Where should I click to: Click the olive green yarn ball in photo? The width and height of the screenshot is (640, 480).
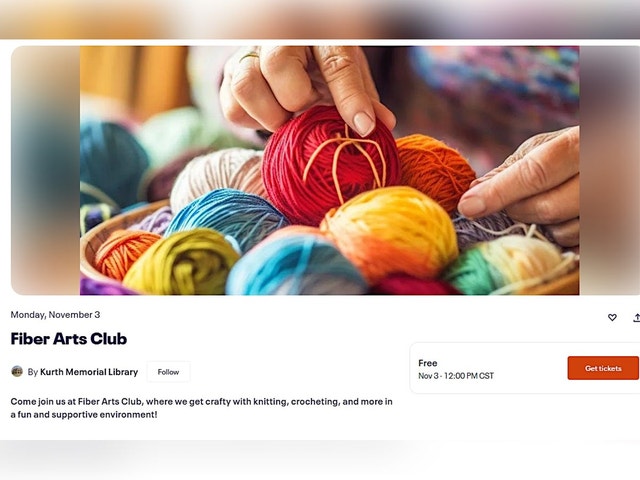(x=181, y=261)
